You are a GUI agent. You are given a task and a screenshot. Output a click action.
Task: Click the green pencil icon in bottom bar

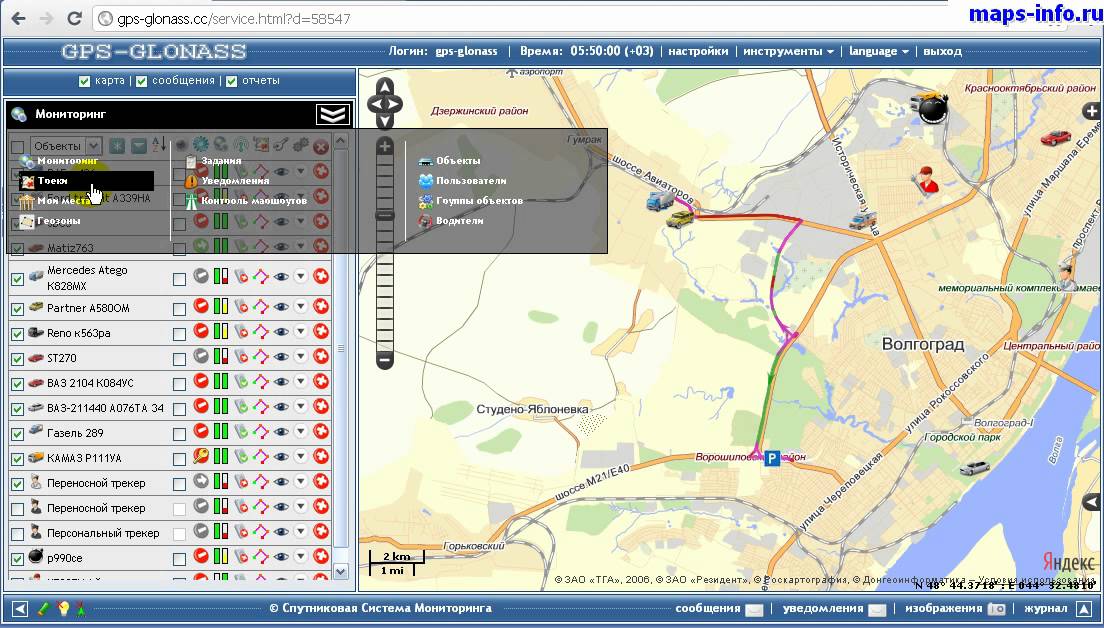pos(43,608)
